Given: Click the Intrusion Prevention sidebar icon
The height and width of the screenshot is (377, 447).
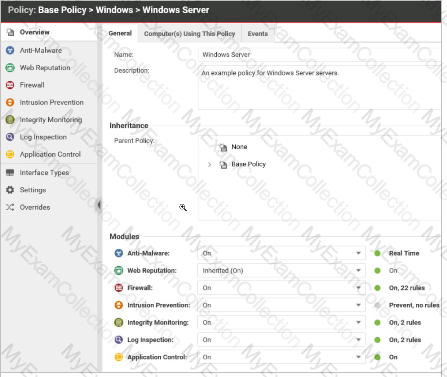Looking at the screenshot, I should tap(10, 102).
